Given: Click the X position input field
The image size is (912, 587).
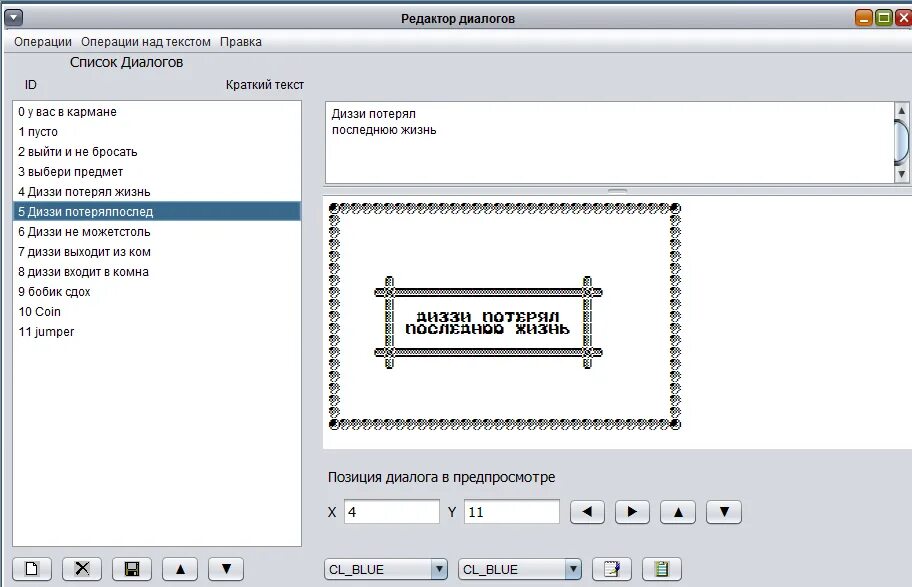Looking at the screenshot, I should coord(392,512).
